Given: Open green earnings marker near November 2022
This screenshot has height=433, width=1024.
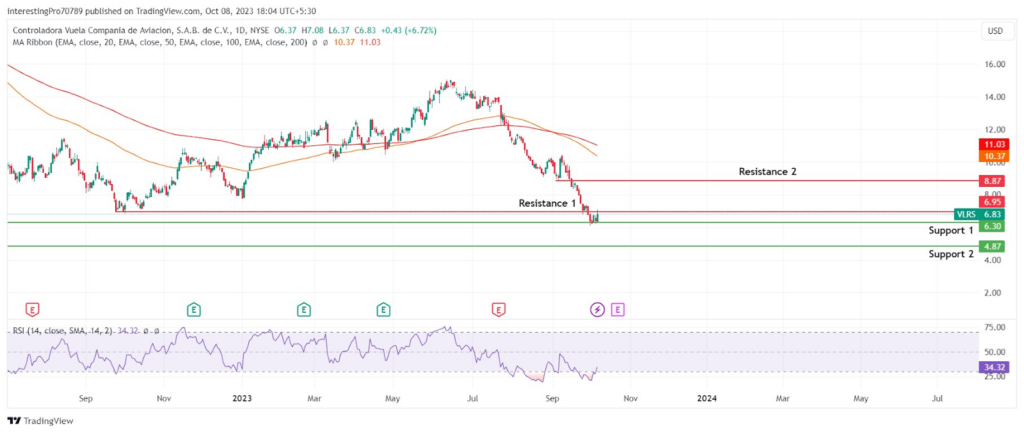Looking at the screenshot, I should pos(193,309).
